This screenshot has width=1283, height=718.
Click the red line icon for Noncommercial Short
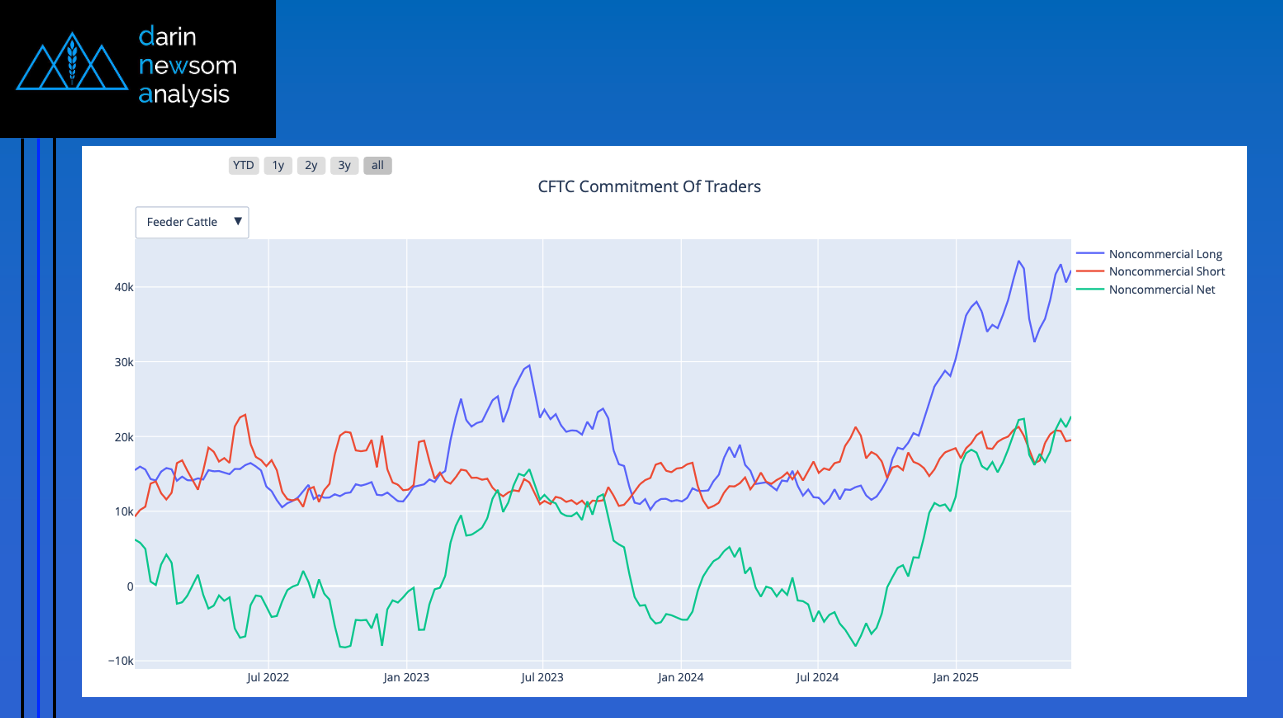click(1090, 272)
